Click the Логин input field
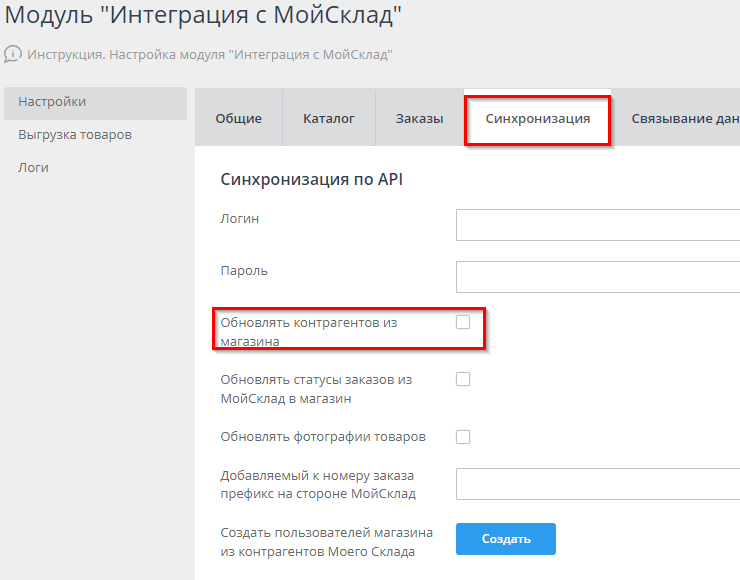 (597, 225)
